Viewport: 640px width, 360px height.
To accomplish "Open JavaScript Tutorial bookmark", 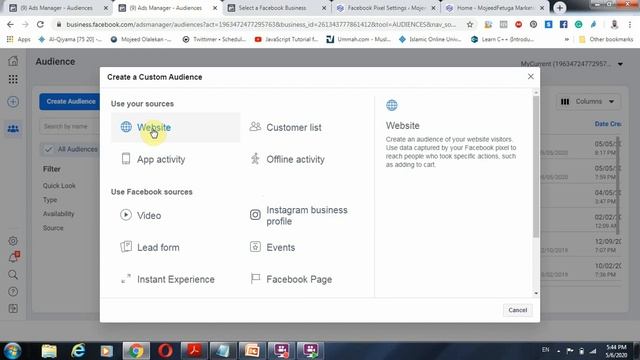I will pyautogui.click(x=287, y=39).
